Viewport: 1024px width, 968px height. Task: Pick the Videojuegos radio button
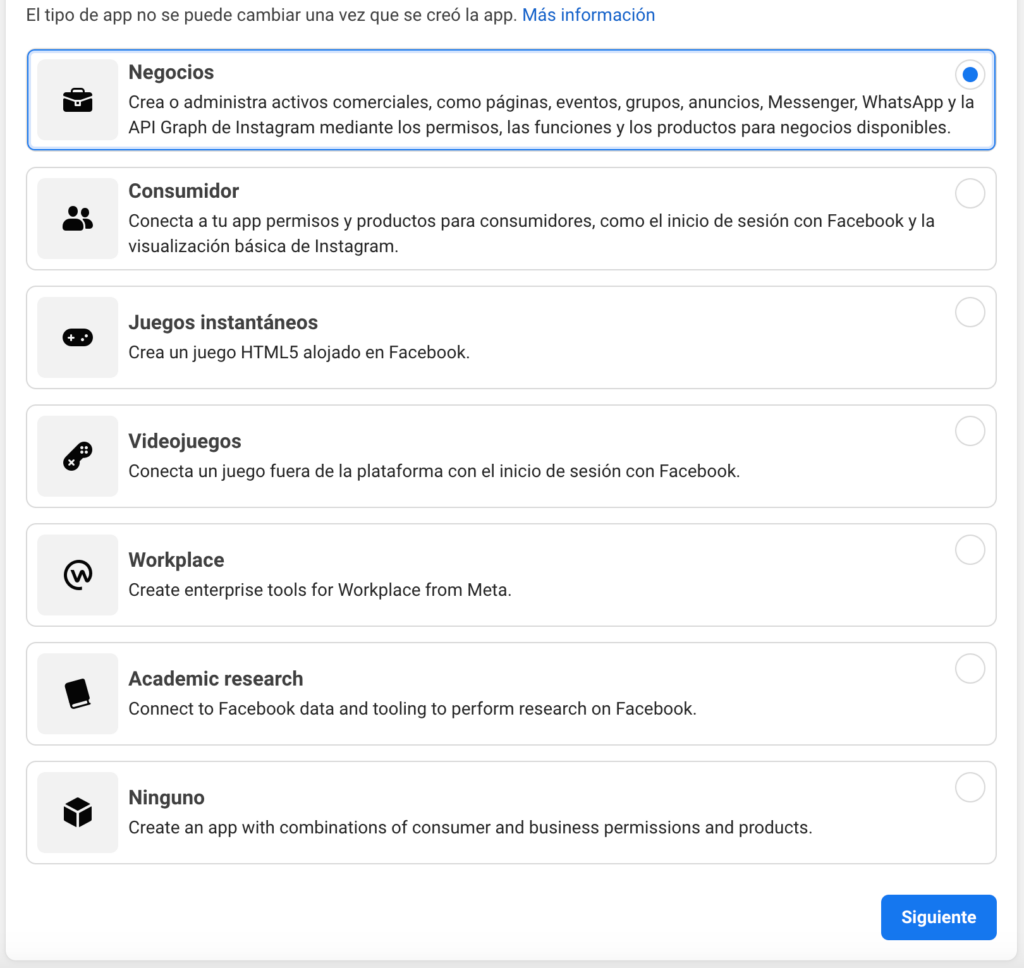click(969, 431)
